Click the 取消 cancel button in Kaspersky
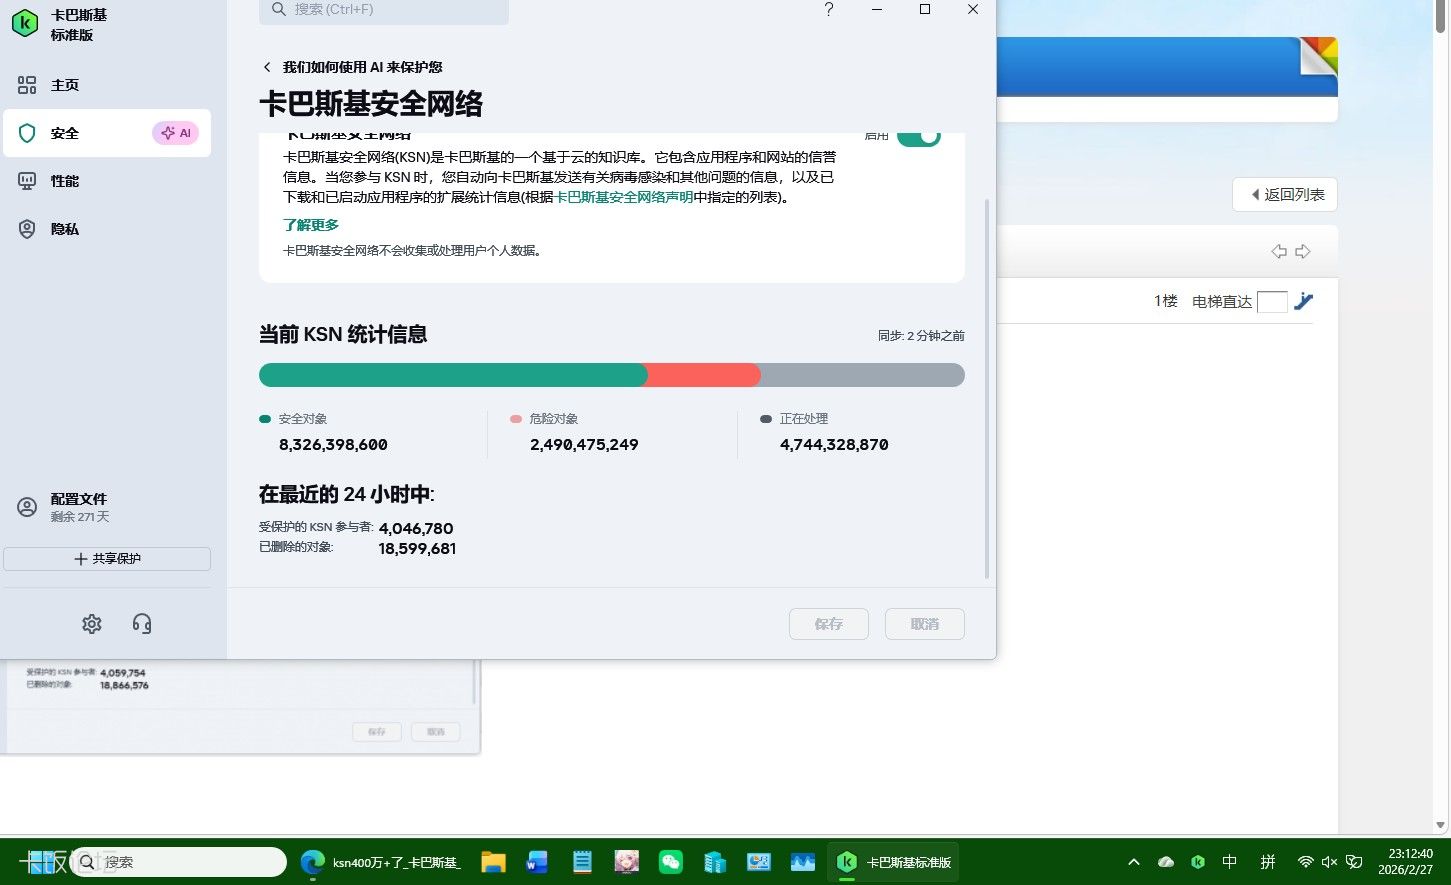 coord(925,624)
